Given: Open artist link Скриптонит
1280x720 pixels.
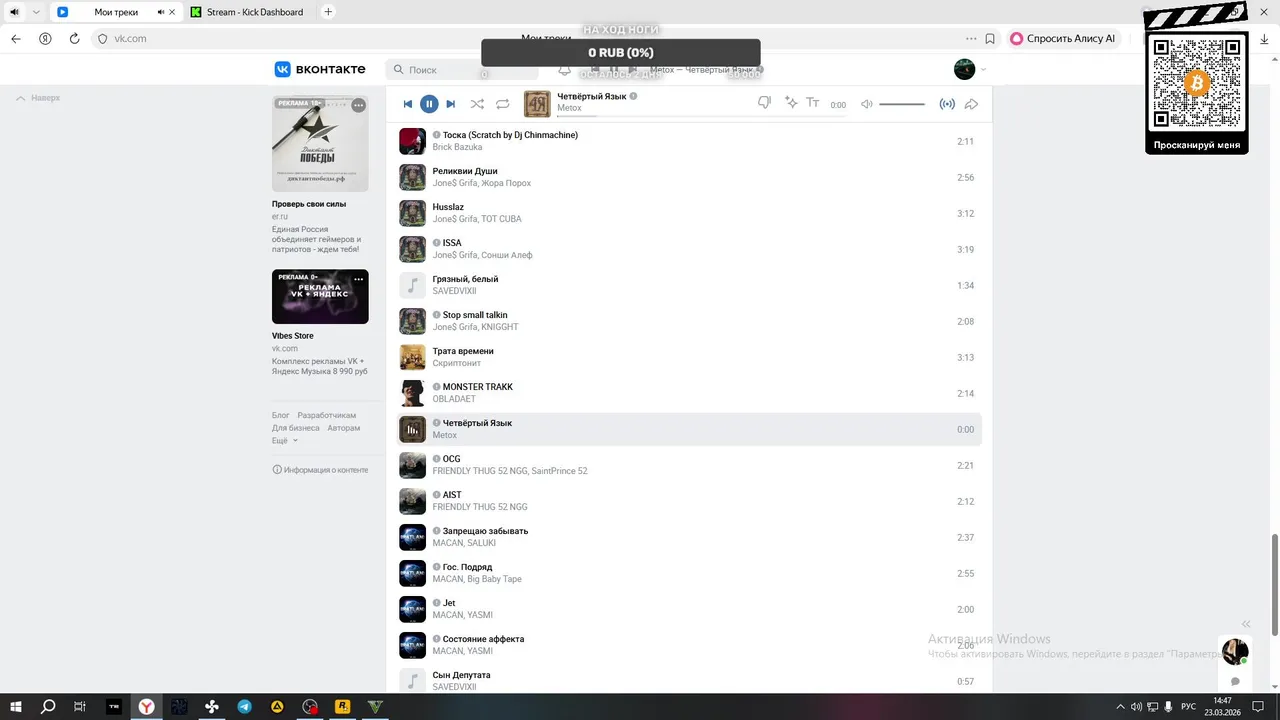Looking at the screenshot, I should coord(455,363).
